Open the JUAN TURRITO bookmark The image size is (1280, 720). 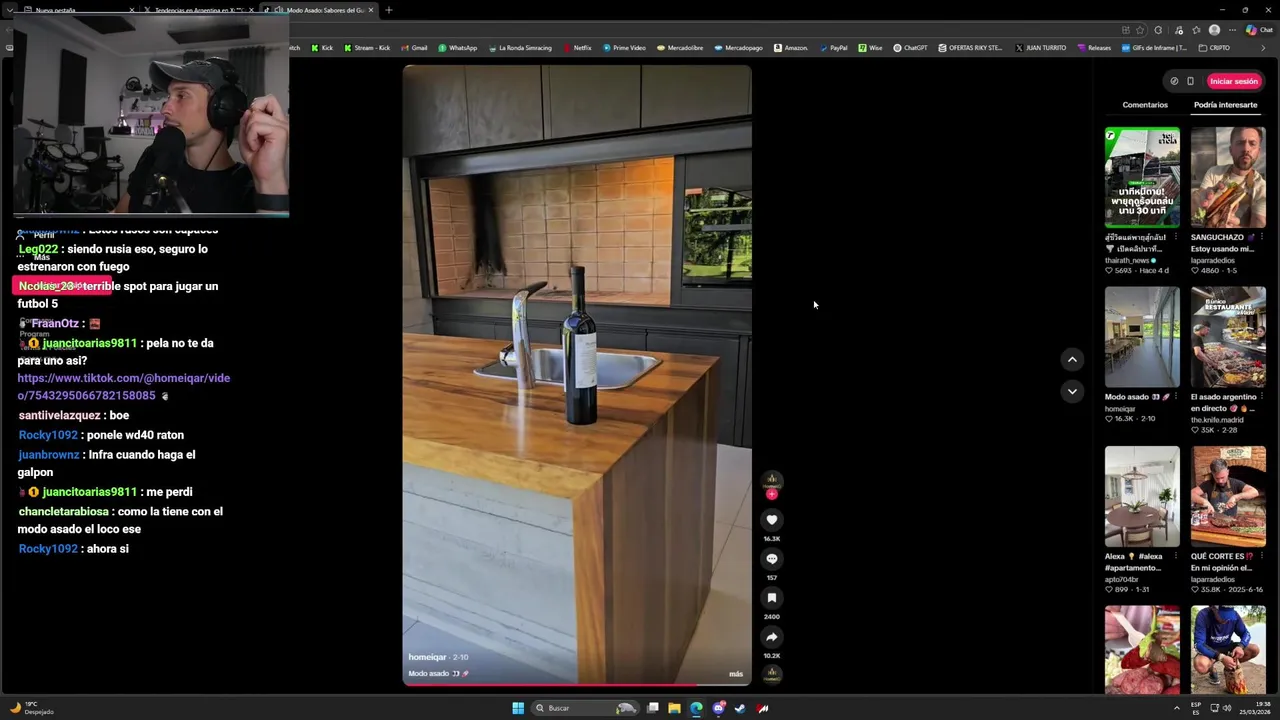click(x=1040, y=48)
